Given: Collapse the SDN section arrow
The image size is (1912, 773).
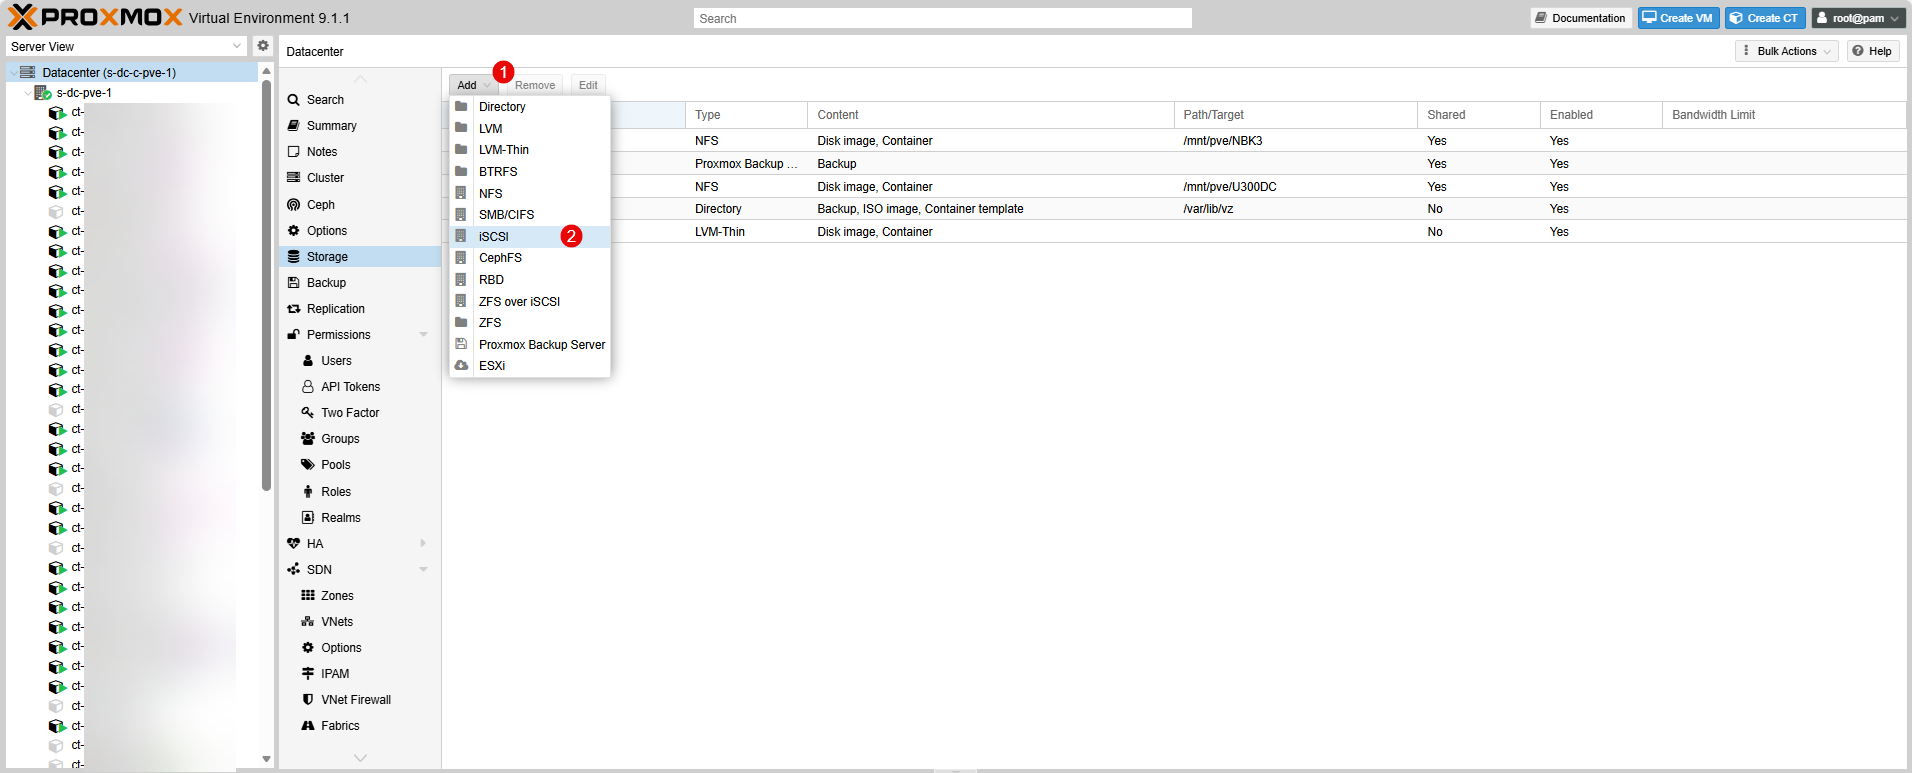Looking at the screenshot, I should pyautogui.click(x=423, y=570).
